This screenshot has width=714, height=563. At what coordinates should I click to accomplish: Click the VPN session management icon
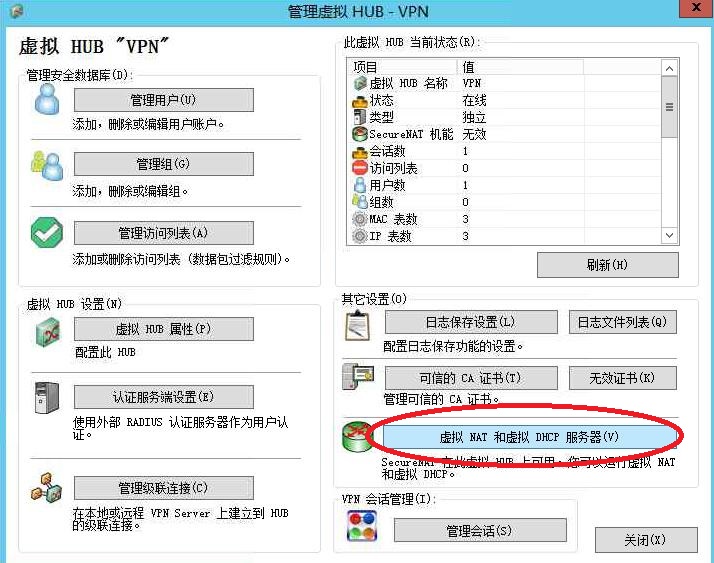pos(361,527)
